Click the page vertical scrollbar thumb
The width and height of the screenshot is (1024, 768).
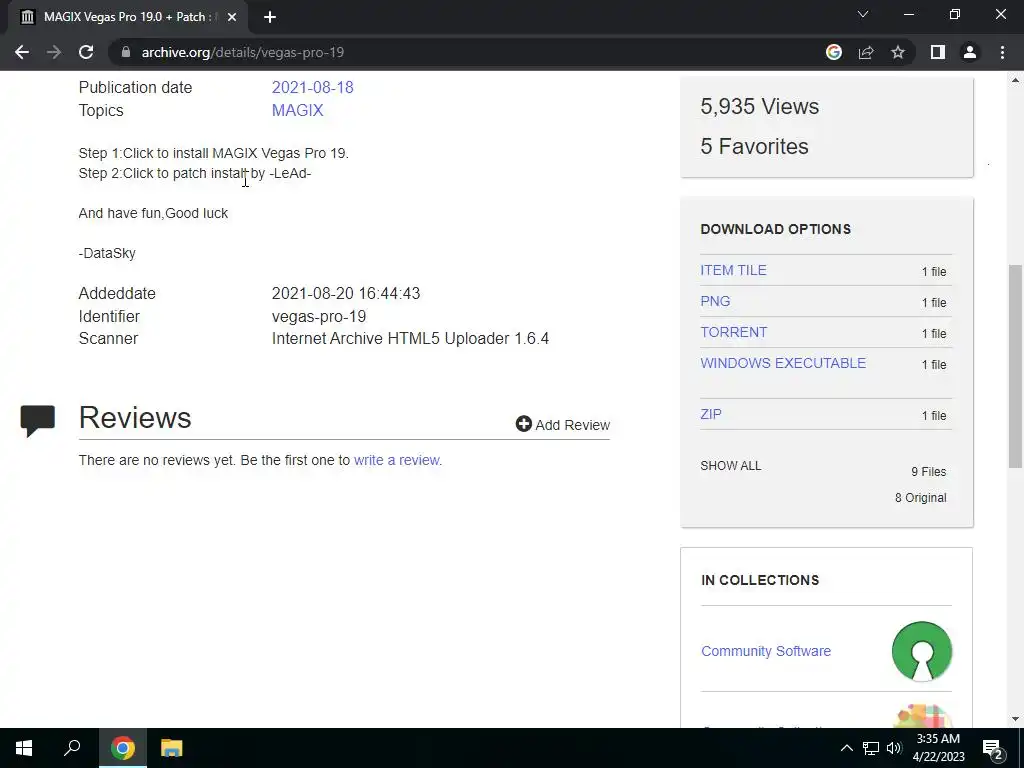coord(1015,366)
